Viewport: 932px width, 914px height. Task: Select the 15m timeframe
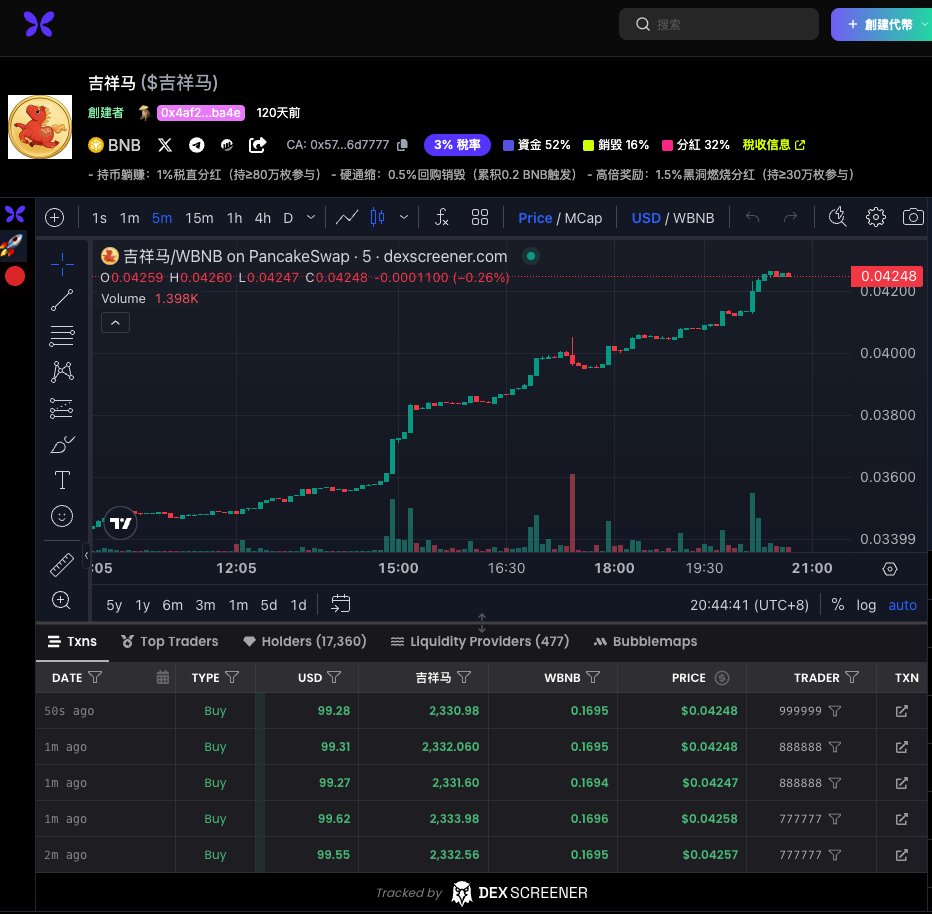tap(199, 218)
